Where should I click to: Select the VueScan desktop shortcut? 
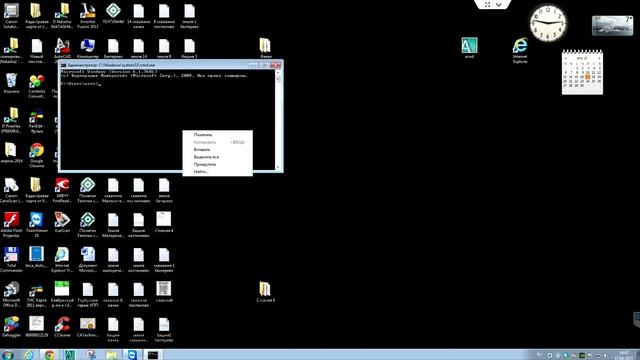tap(62, 223)
